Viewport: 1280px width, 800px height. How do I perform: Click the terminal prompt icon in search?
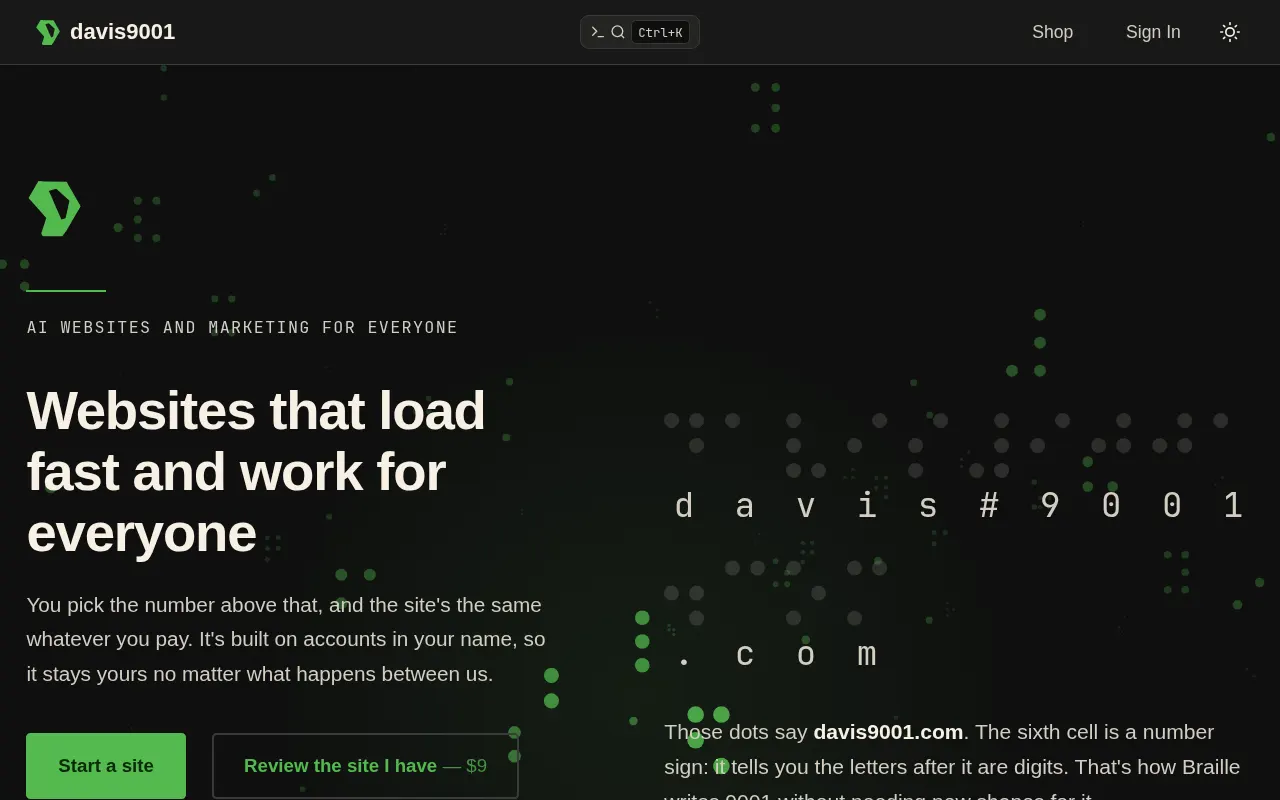tap(597, 32)
